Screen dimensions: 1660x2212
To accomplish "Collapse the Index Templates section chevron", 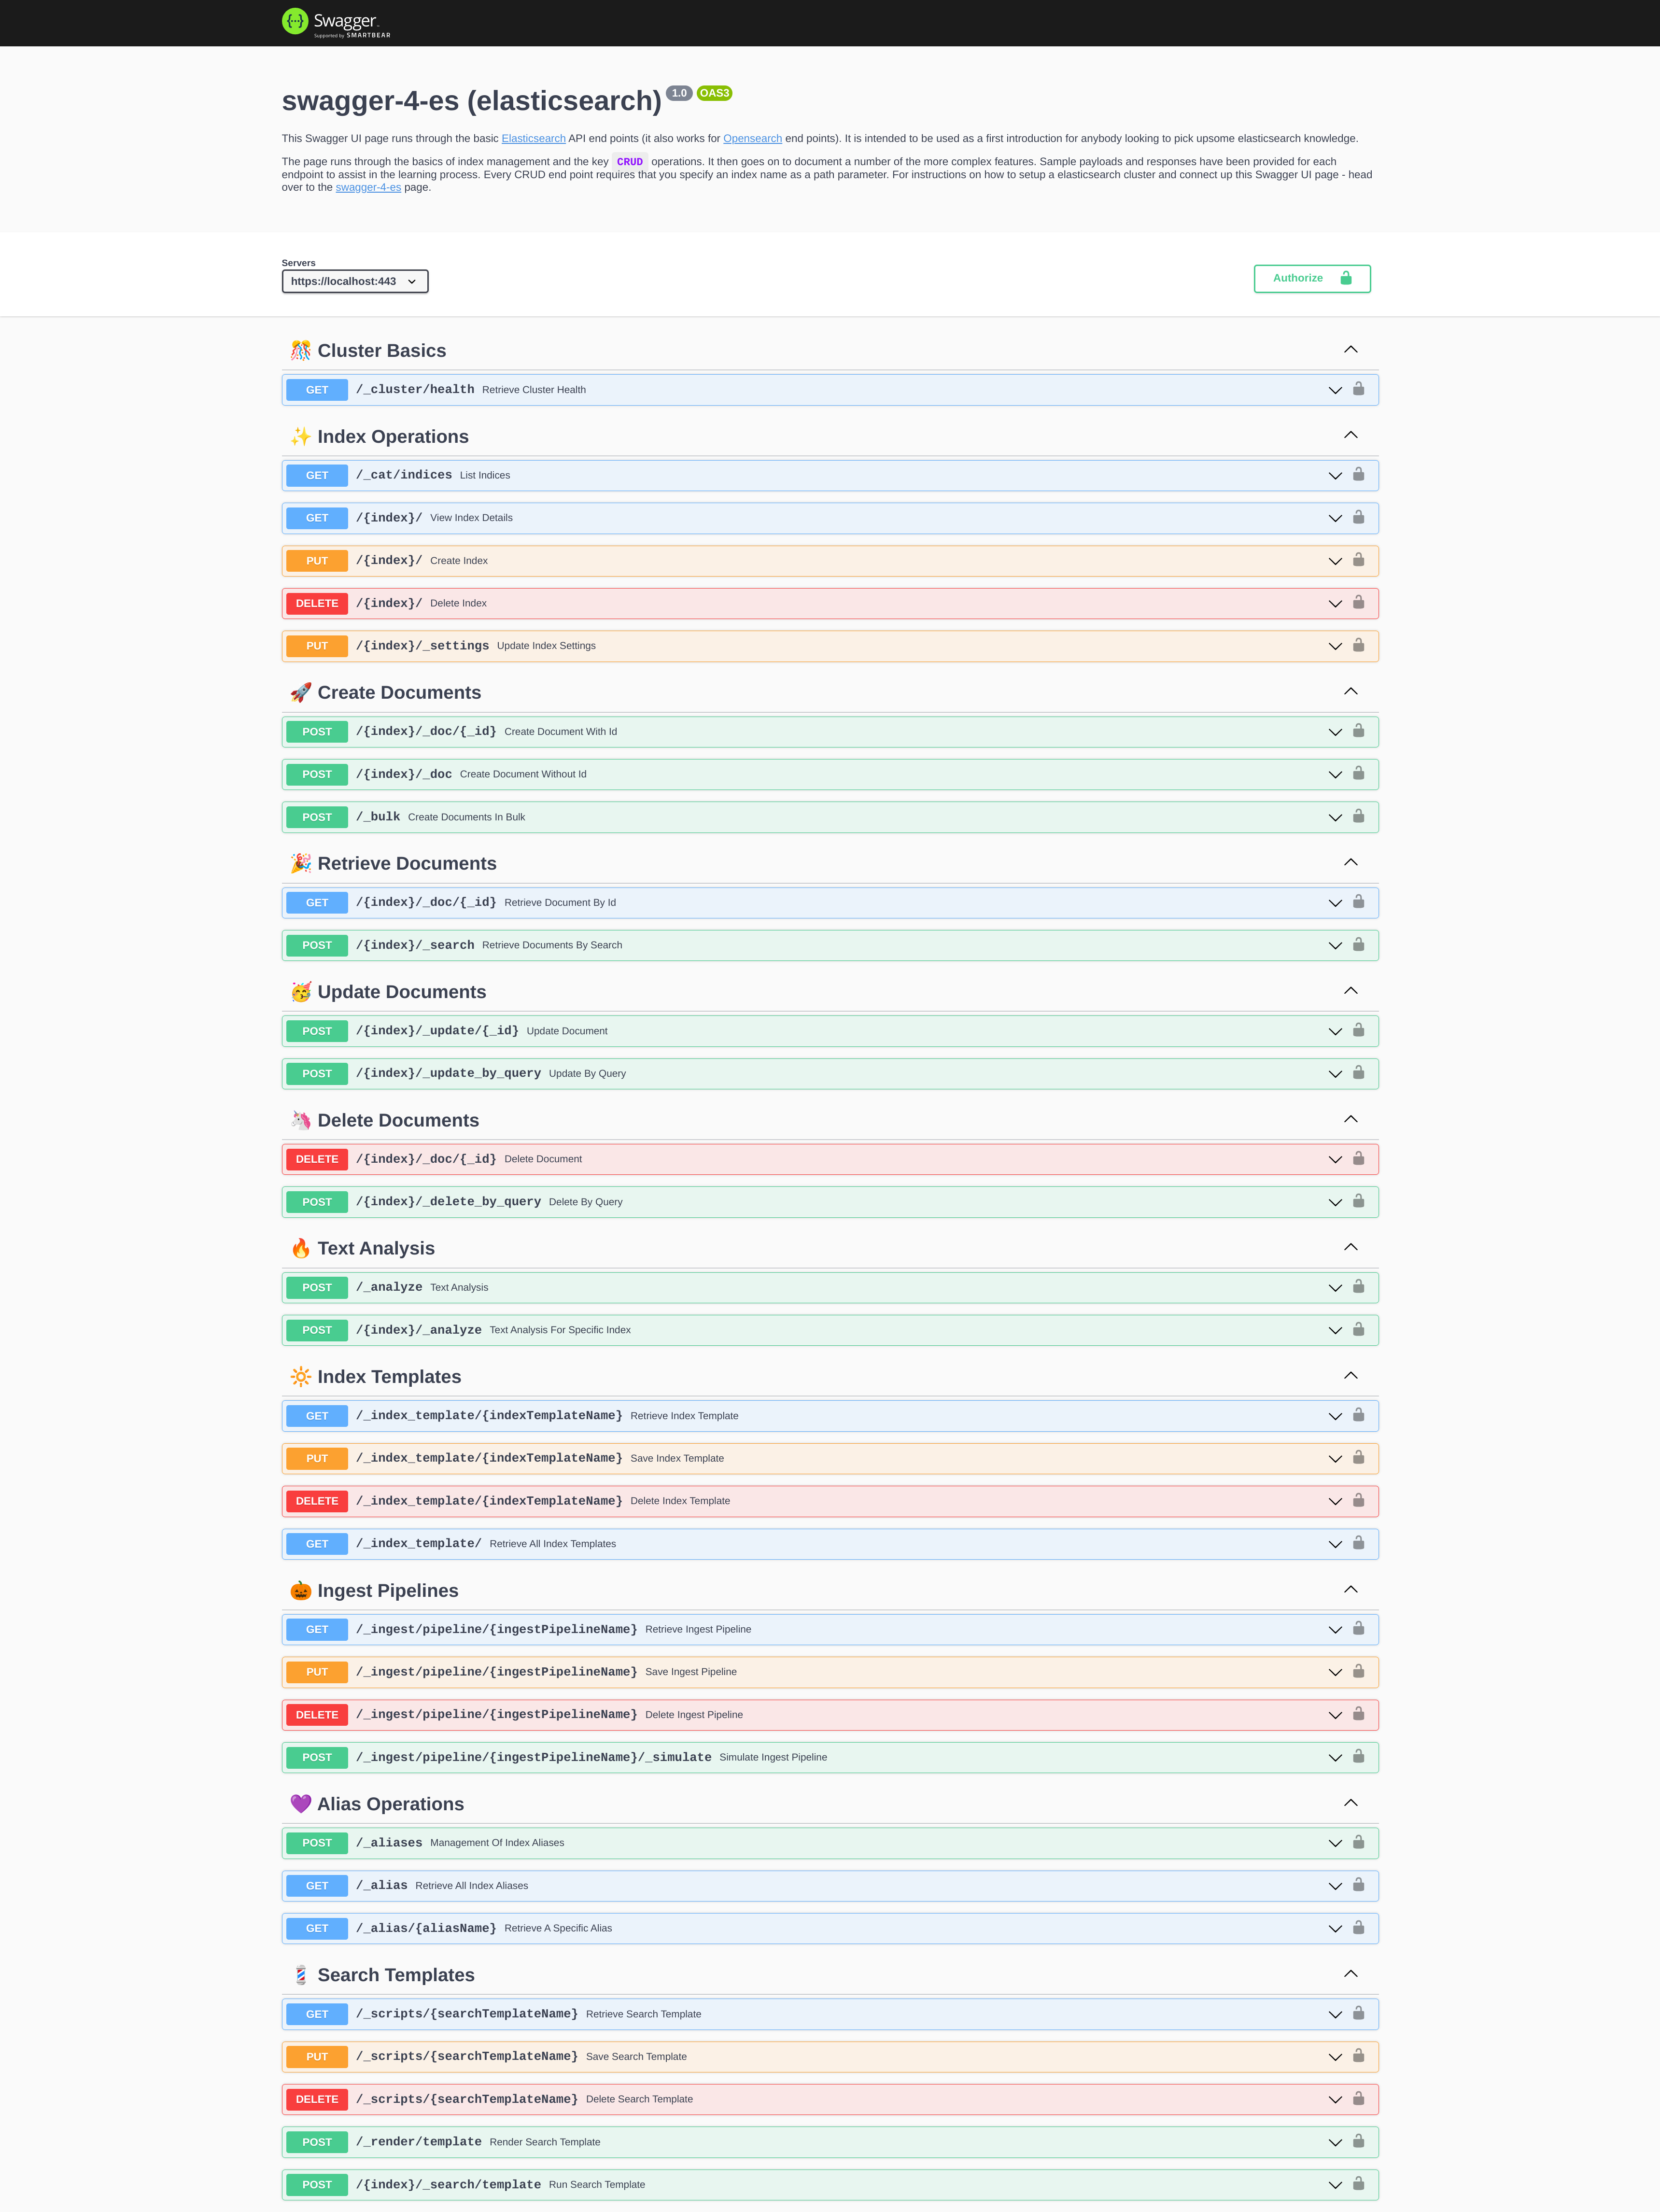I will coord(1350,1375).
